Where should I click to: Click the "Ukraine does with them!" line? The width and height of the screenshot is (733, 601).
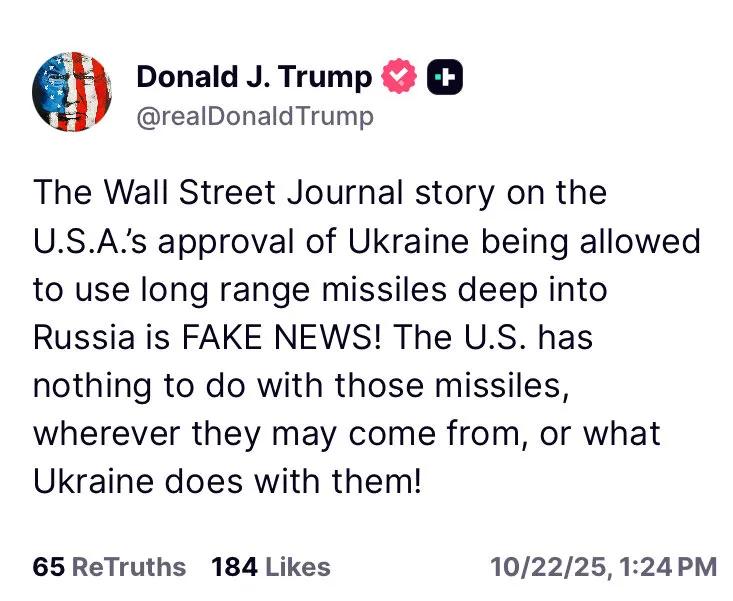(228, 483)
